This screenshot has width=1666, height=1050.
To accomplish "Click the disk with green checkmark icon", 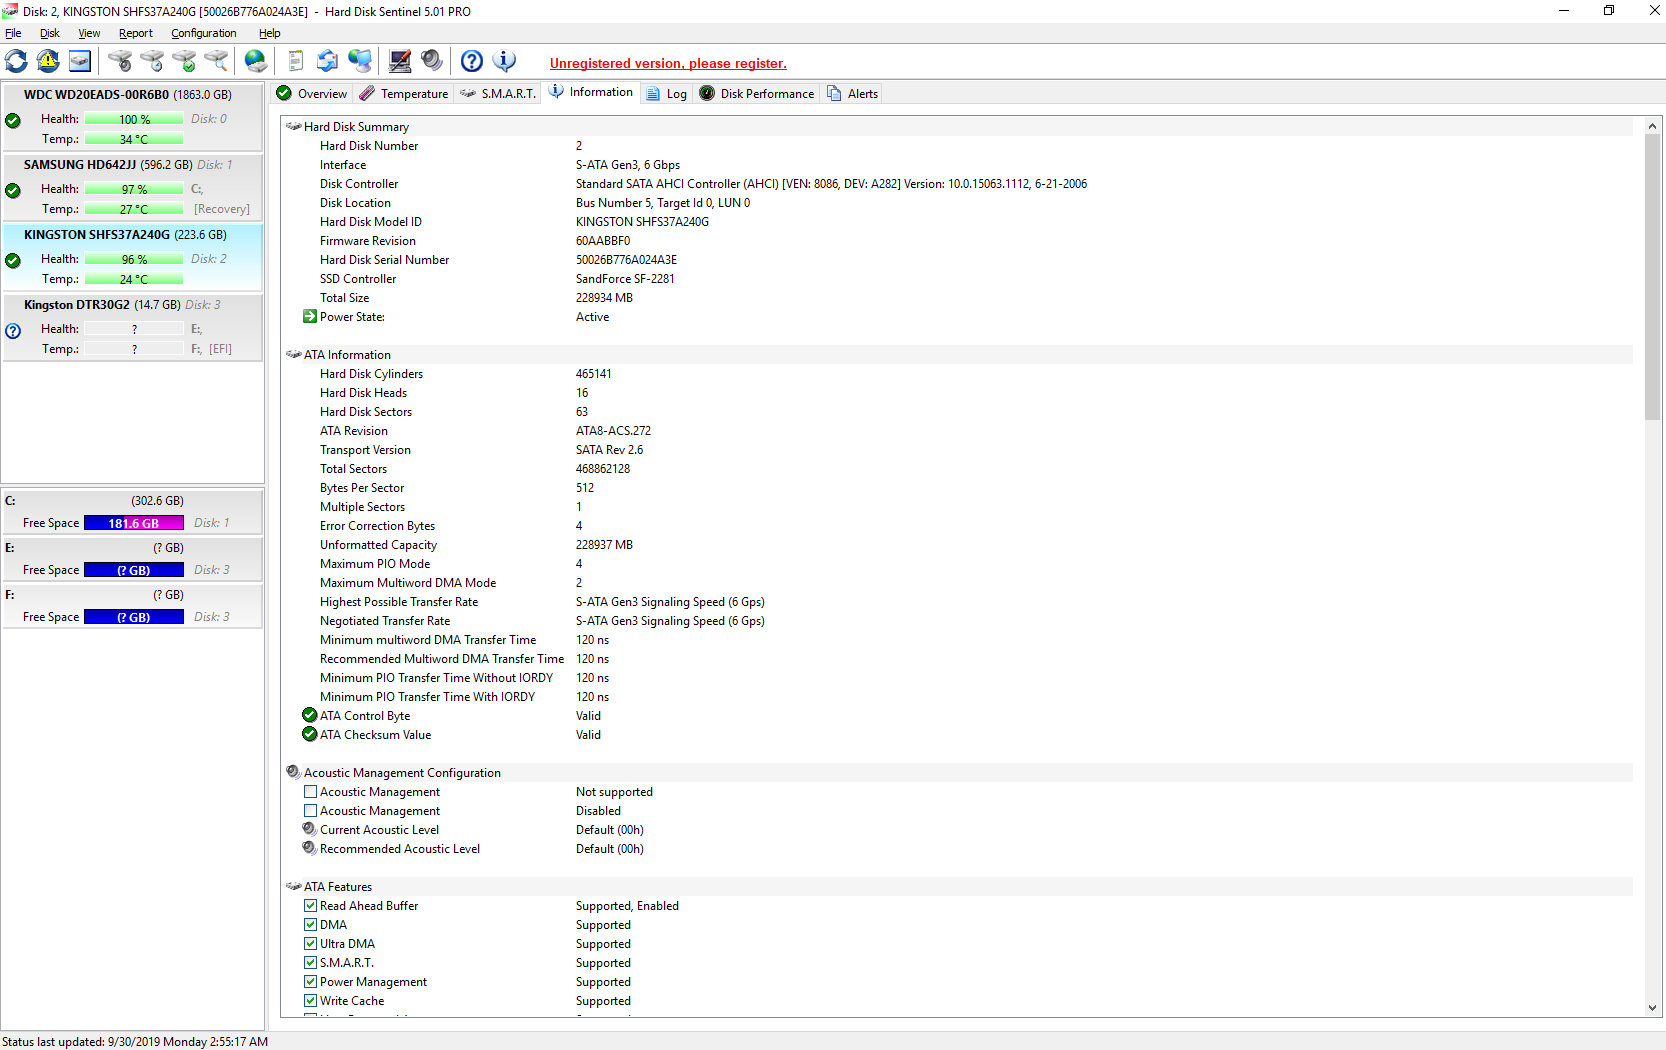I will pos(184,61).
